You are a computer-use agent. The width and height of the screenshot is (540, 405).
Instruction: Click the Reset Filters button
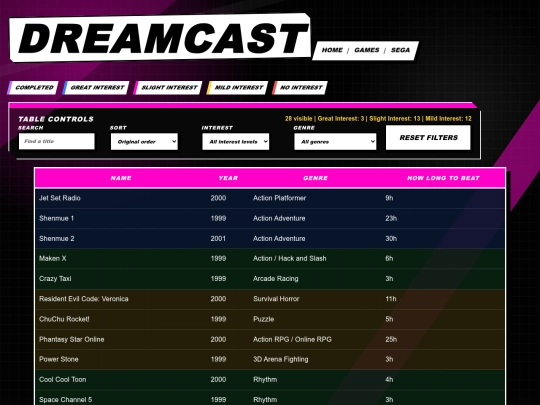(428, 138)
